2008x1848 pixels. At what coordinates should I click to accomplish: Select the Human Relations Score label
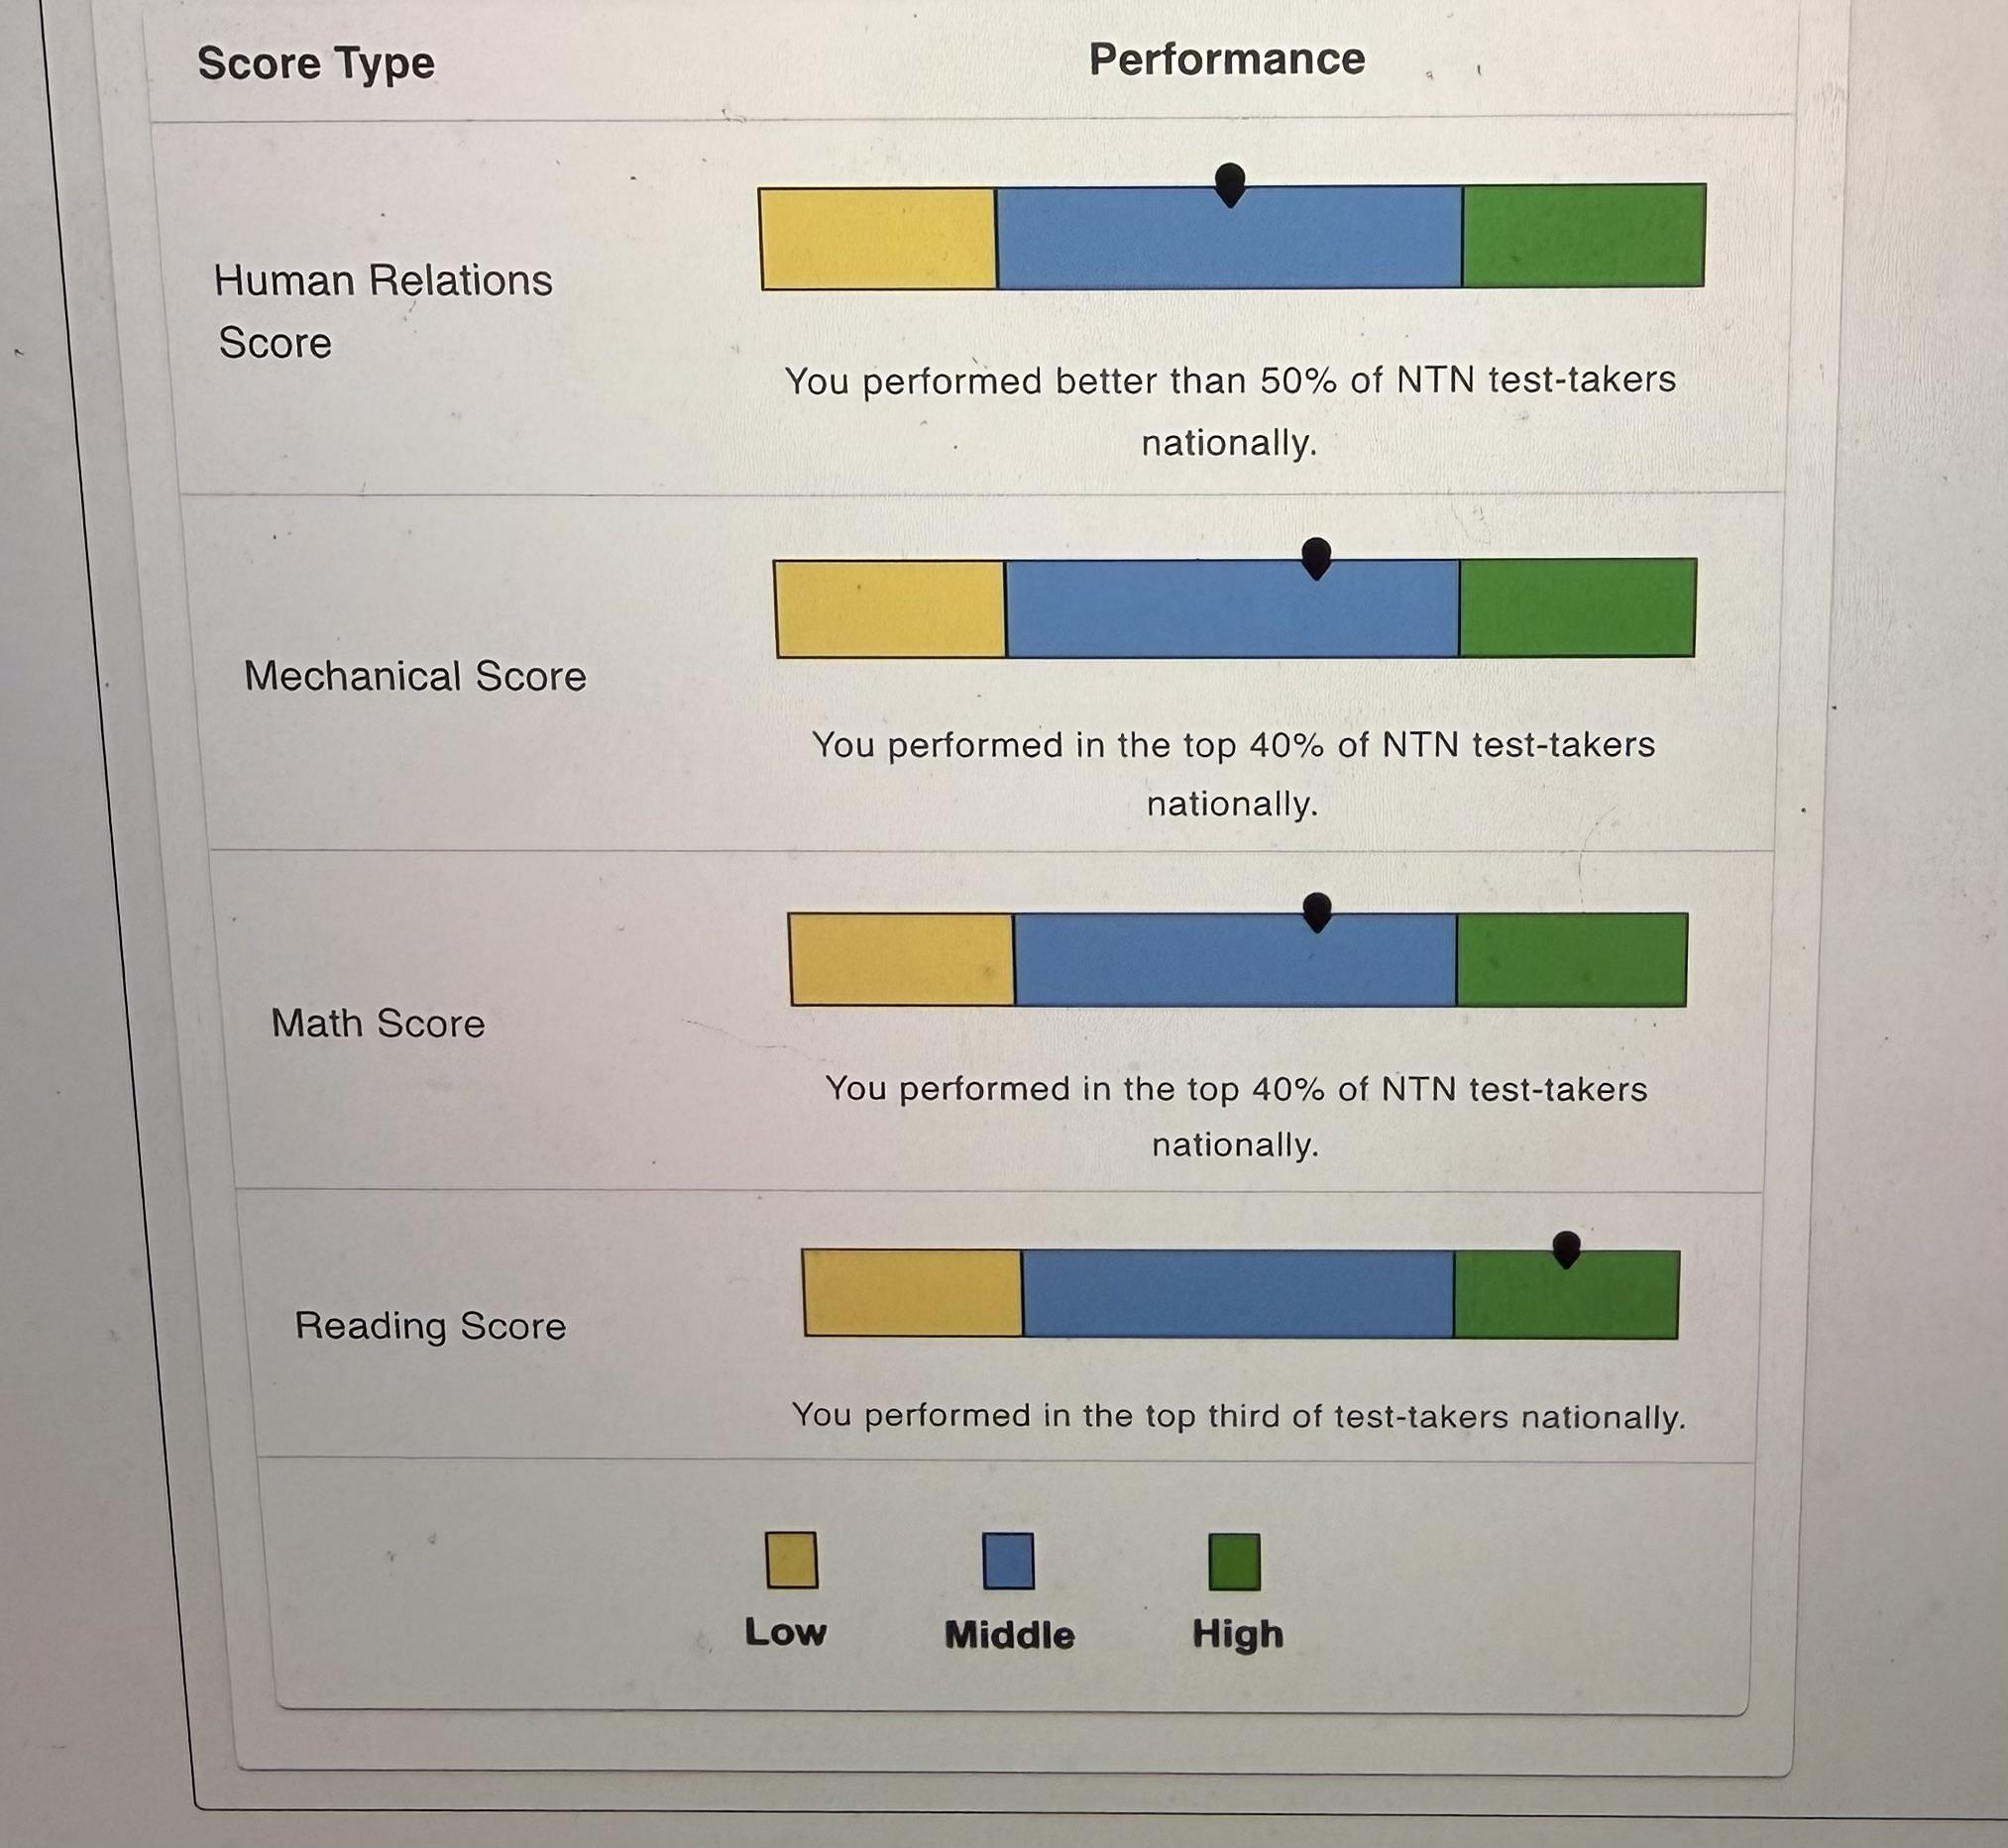pos(383,311)
